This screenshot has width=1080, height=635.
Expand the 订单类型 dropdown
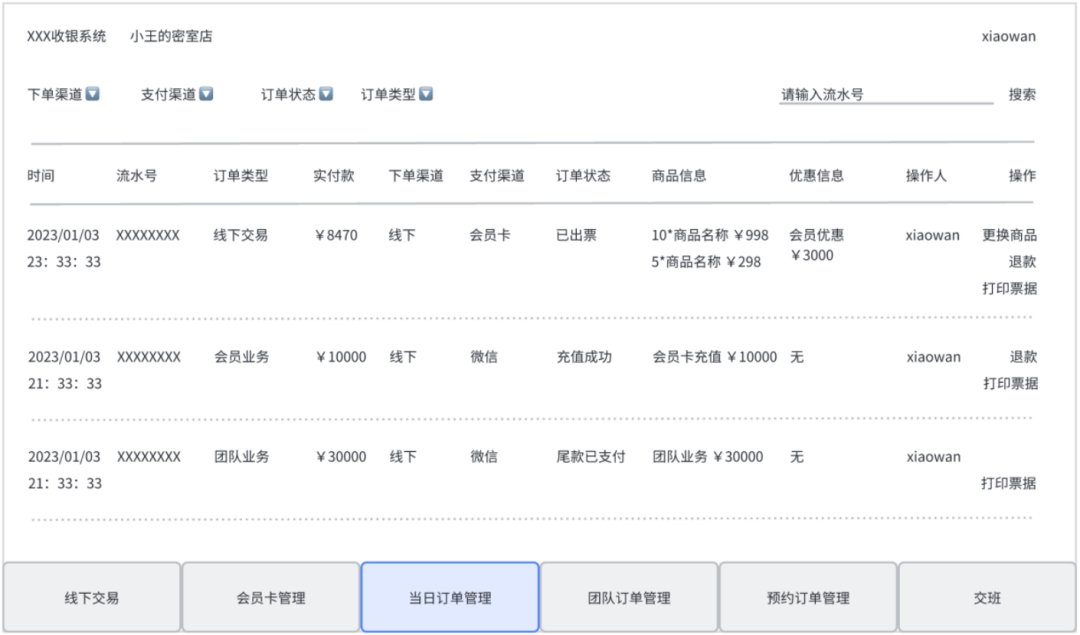[395, 94]
